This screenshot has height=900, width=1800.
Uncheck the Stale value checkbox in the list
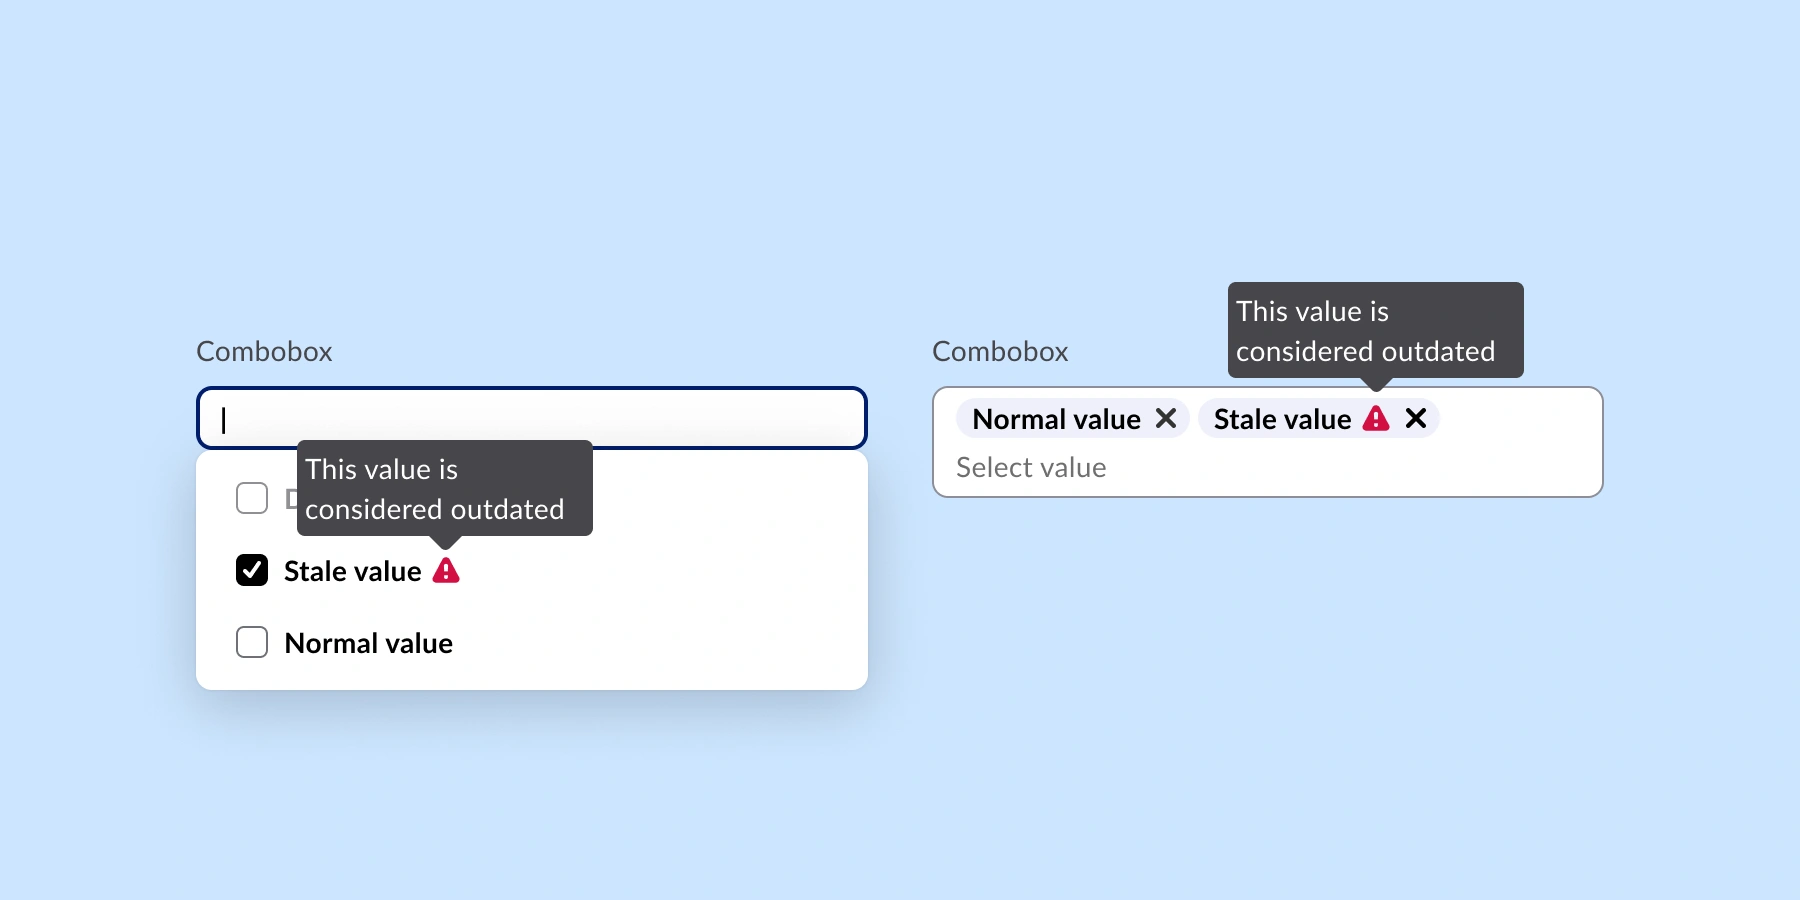coord(252,570)
